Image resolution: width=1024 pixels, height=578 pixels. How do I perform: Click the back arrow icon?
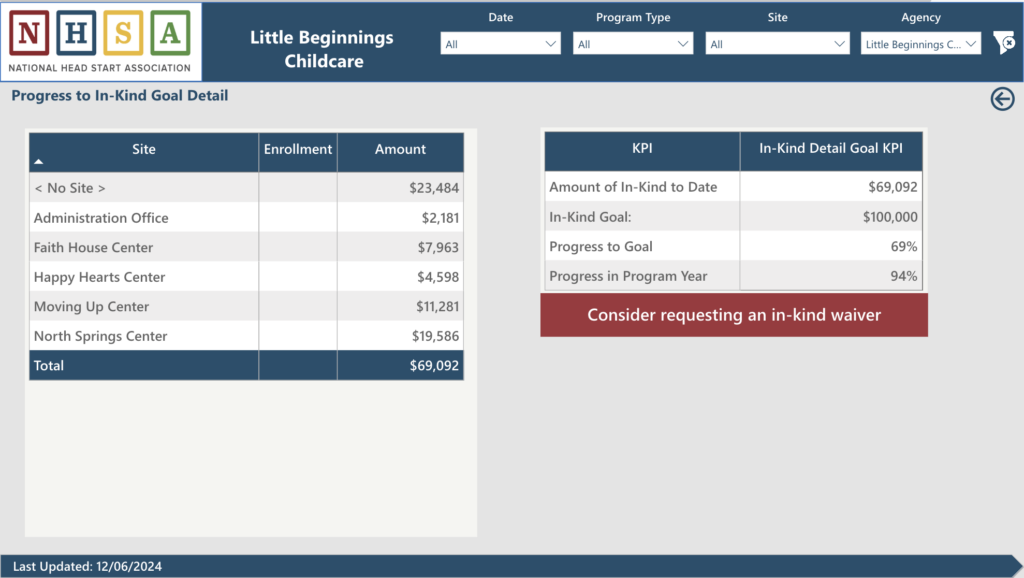pos(1002,98)
